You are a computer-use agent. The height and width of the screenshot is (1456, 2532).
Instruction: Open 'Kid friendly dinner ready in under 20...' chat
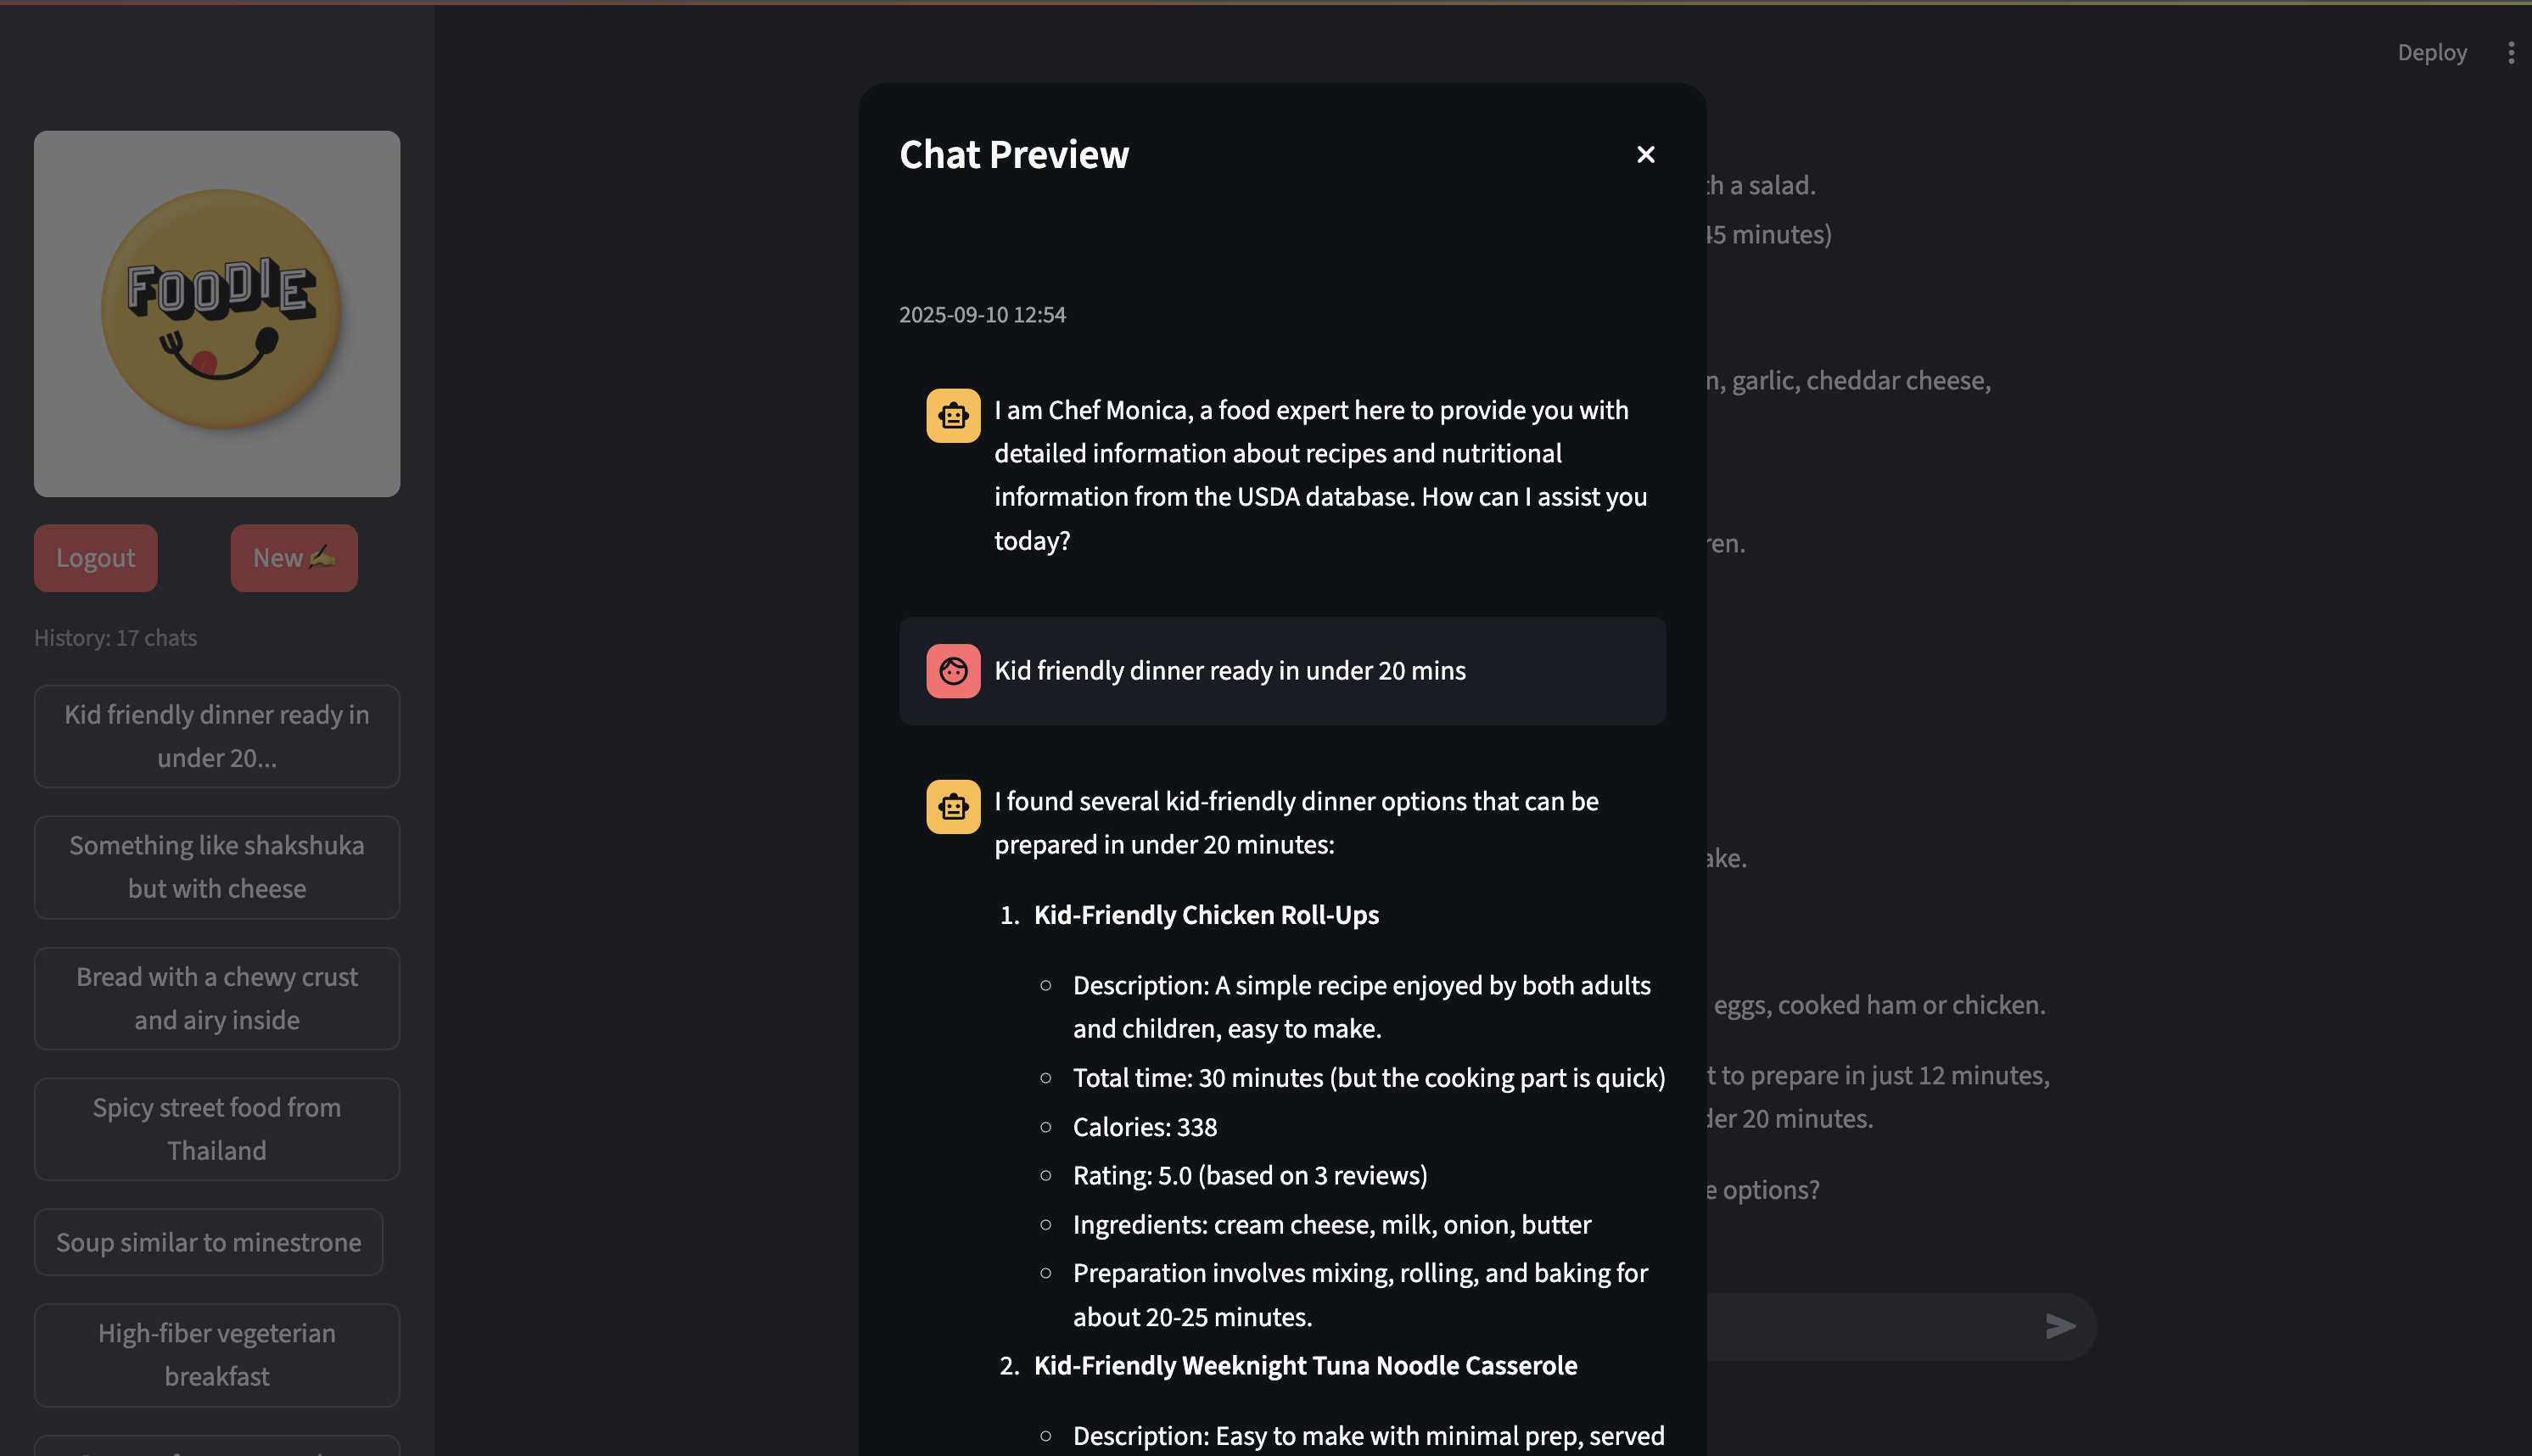point(217,736)
